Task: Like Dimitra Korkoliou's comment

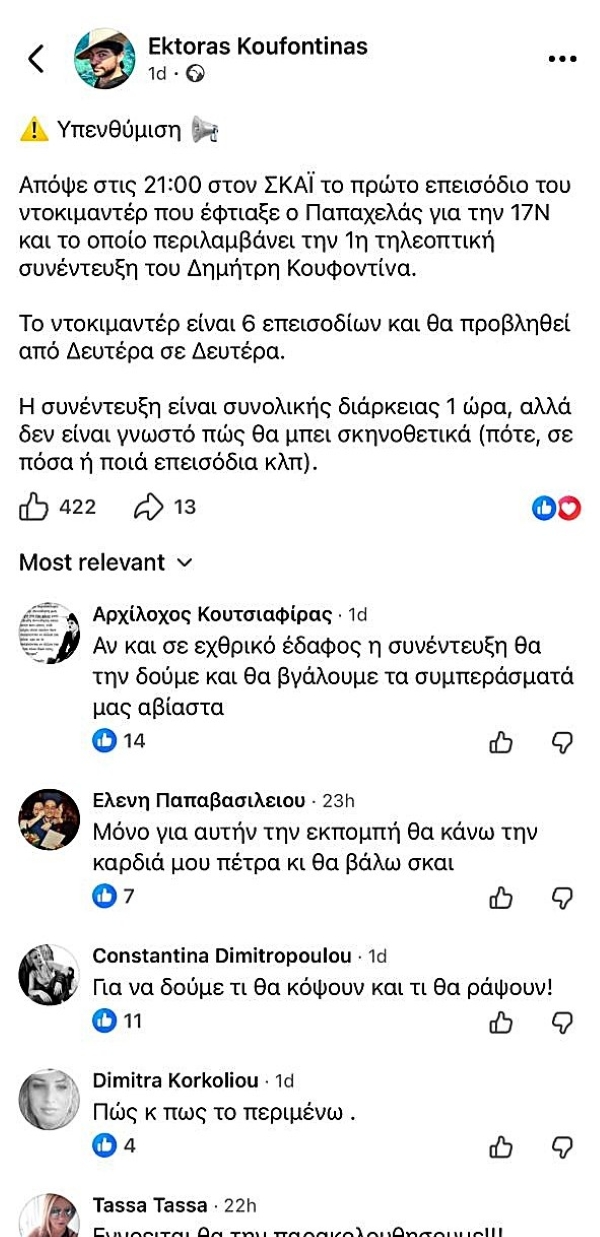Action: click(x=501, y=1146)
